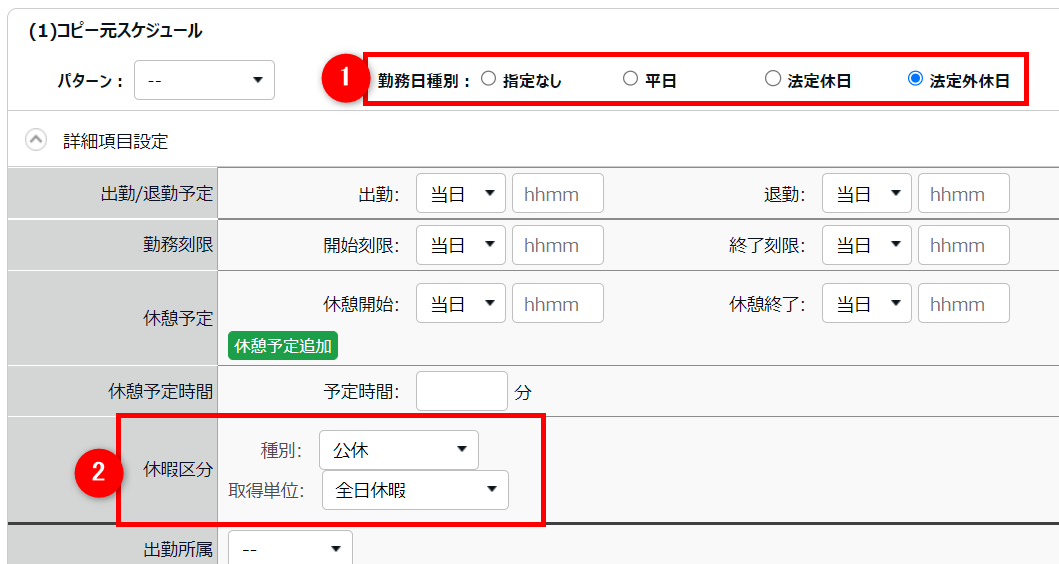Choose the 法定休日 radio option
1059x564 pixels.
click(772, 79)
